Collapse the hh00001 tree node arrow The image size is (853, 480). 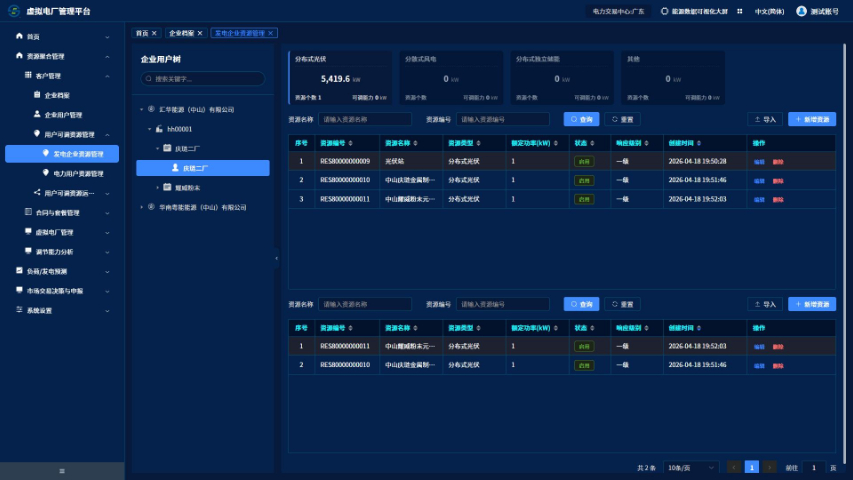150,129
